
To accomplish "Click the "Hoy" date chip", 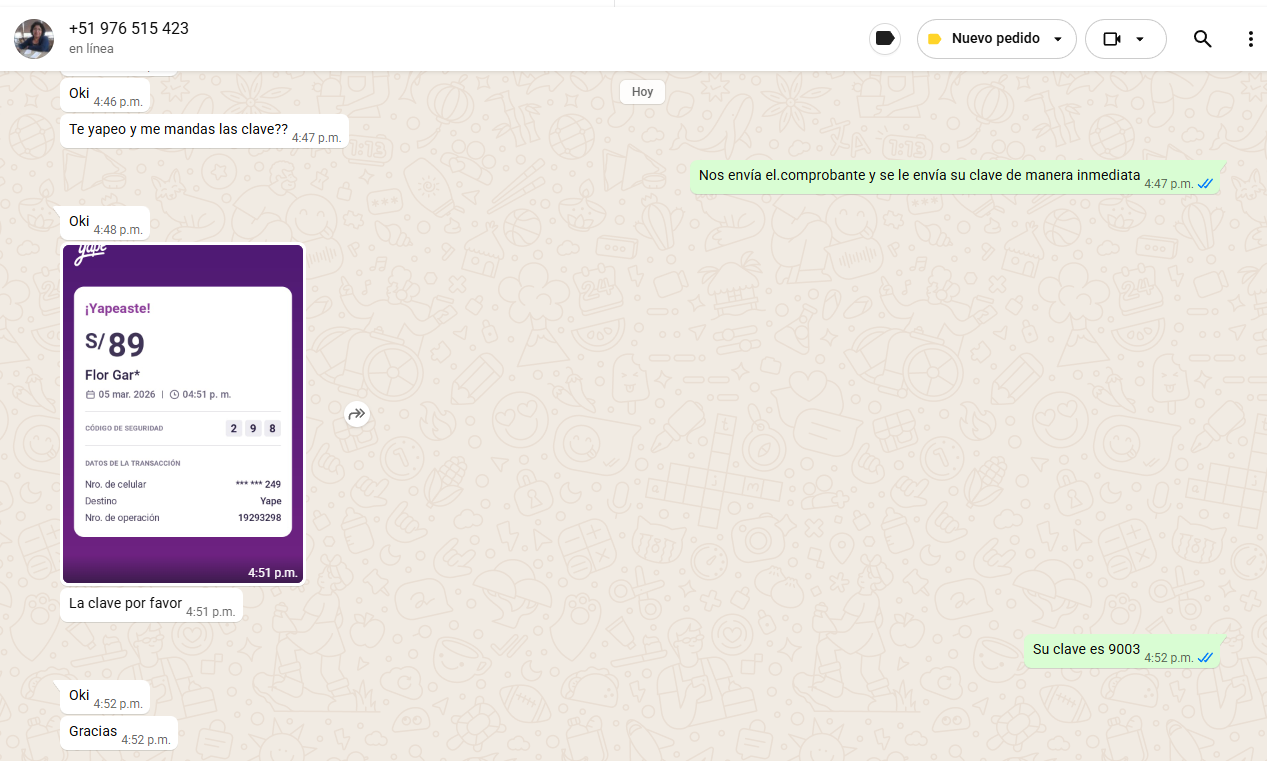I will (642, 92).
